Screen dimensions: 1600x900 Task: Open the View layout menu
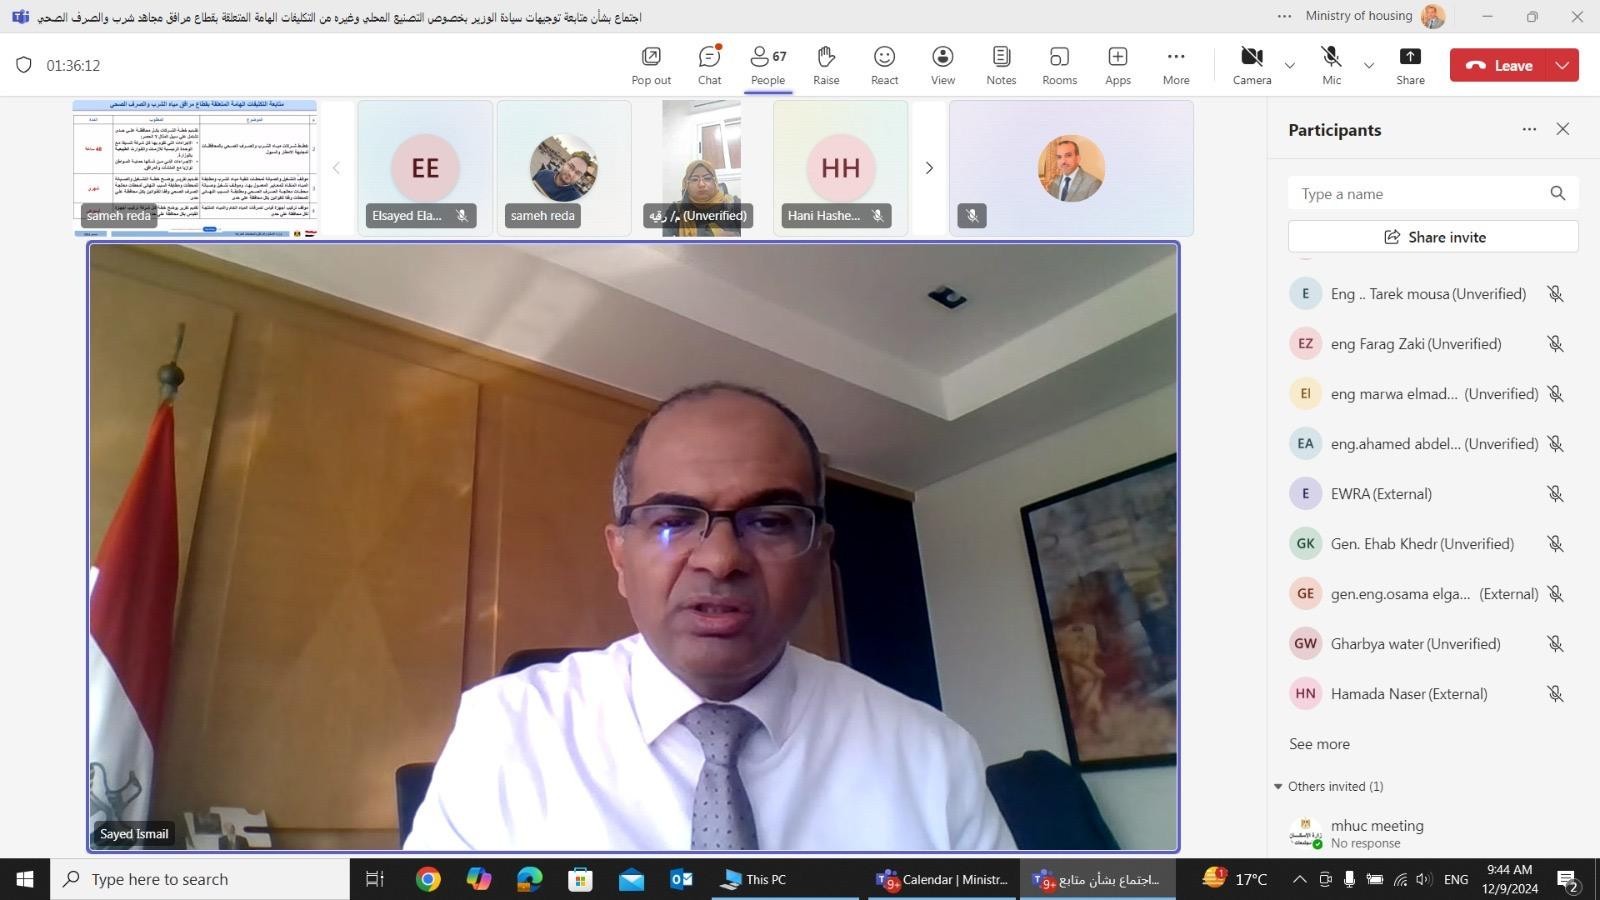pos(942,65)
